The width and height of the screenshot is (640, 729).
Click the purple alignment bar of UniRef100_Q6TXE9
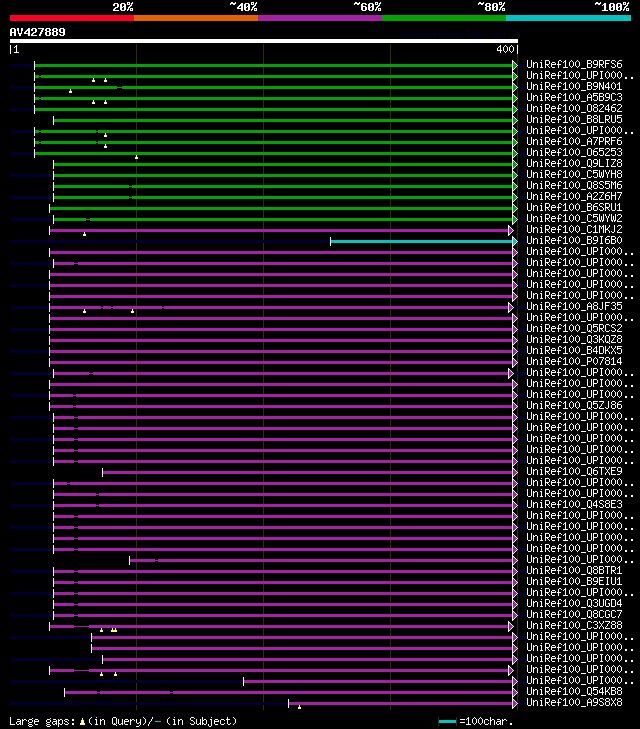pos(308,472)
